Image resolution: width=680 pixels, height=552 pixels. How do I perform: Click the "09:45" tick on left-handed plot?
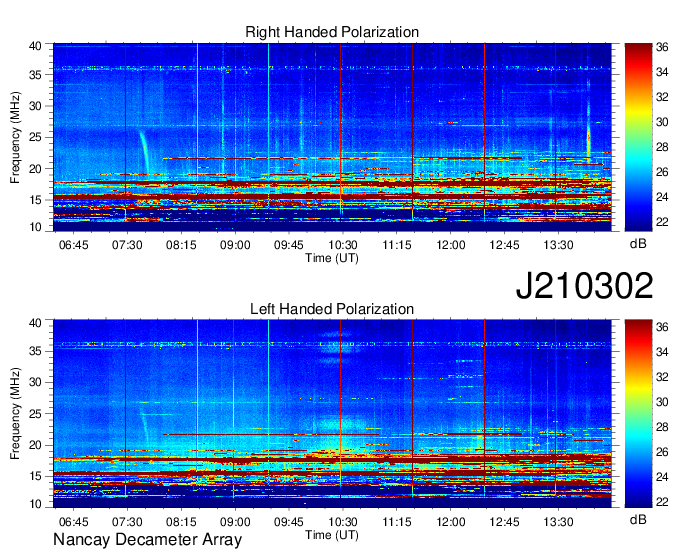coord(289,522)
